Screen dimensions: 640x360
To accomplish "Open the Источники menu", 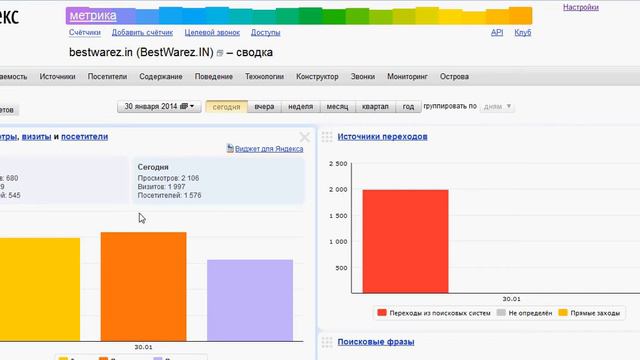I will coord(57,76).
